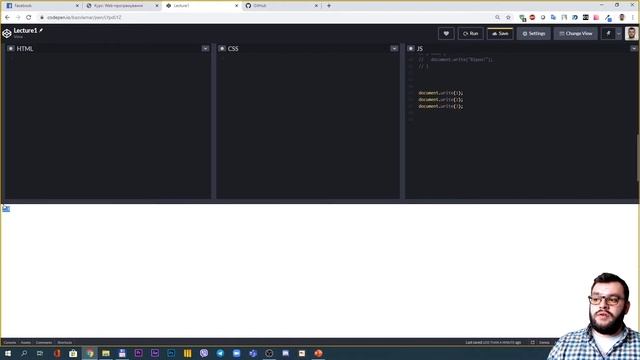The height and width of the screenshot is (360, 640).
Task: Open the Chrome three-dot menu
Action: coord(633,18)
